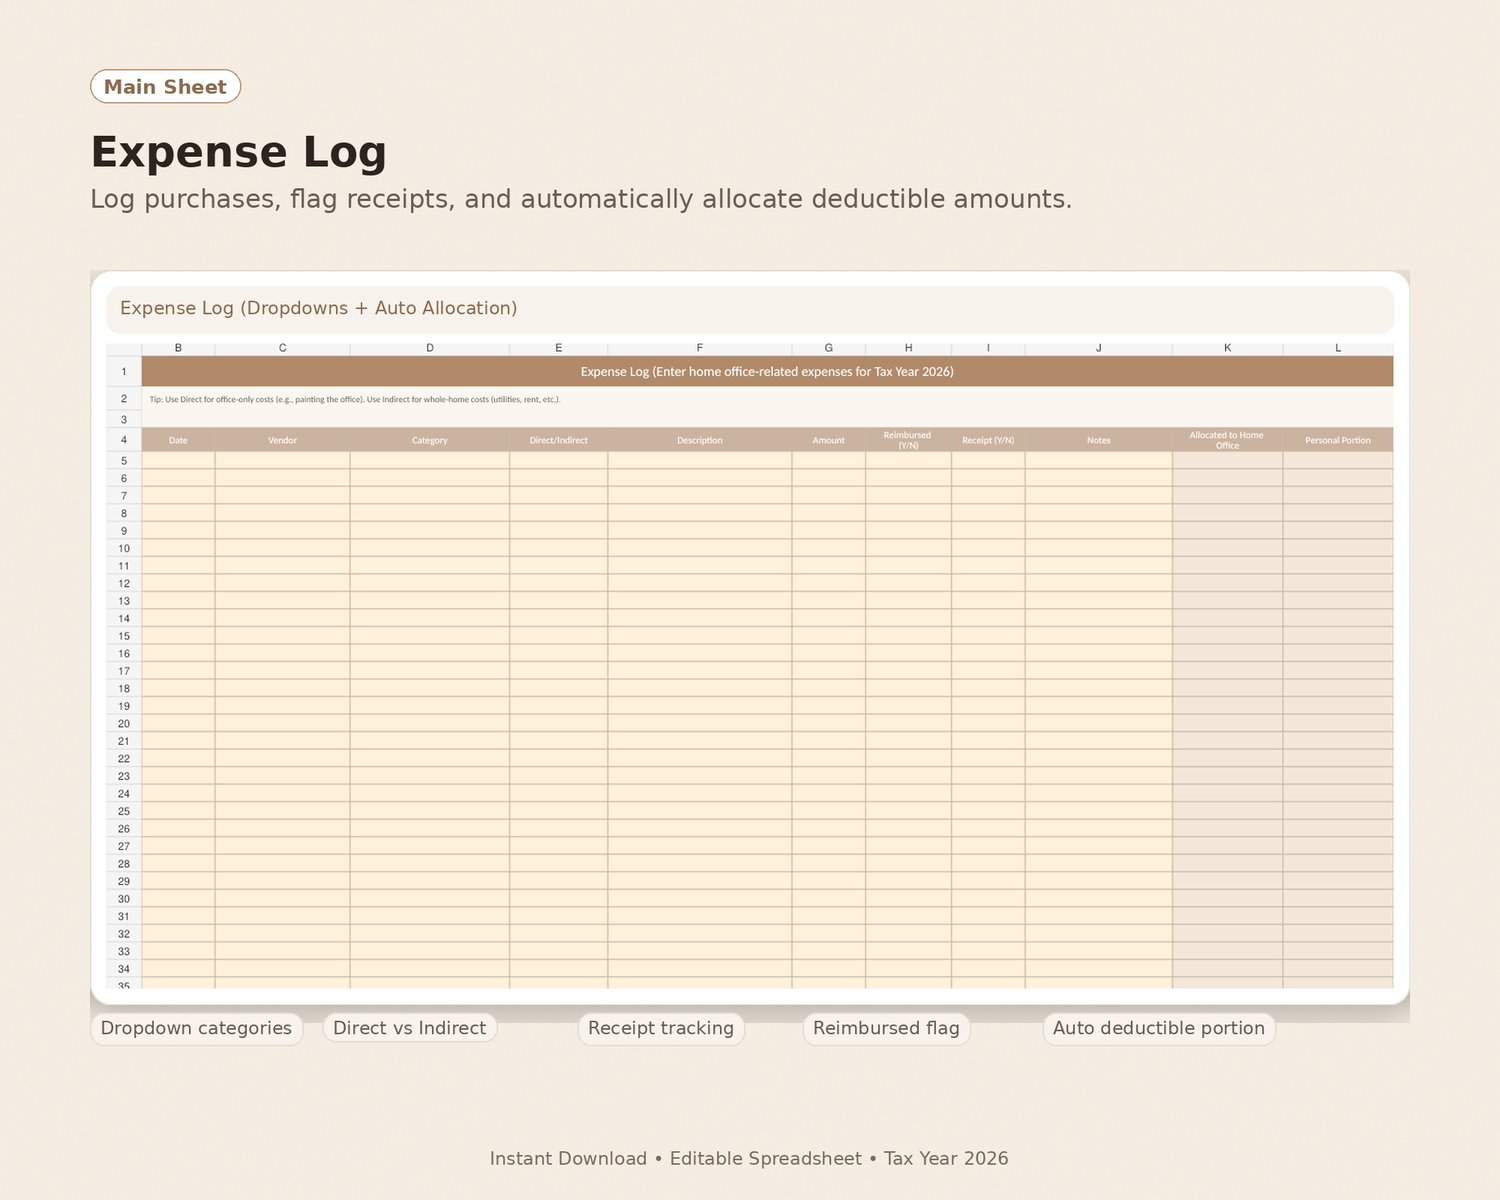Select column K header

tap(1228, 348)
